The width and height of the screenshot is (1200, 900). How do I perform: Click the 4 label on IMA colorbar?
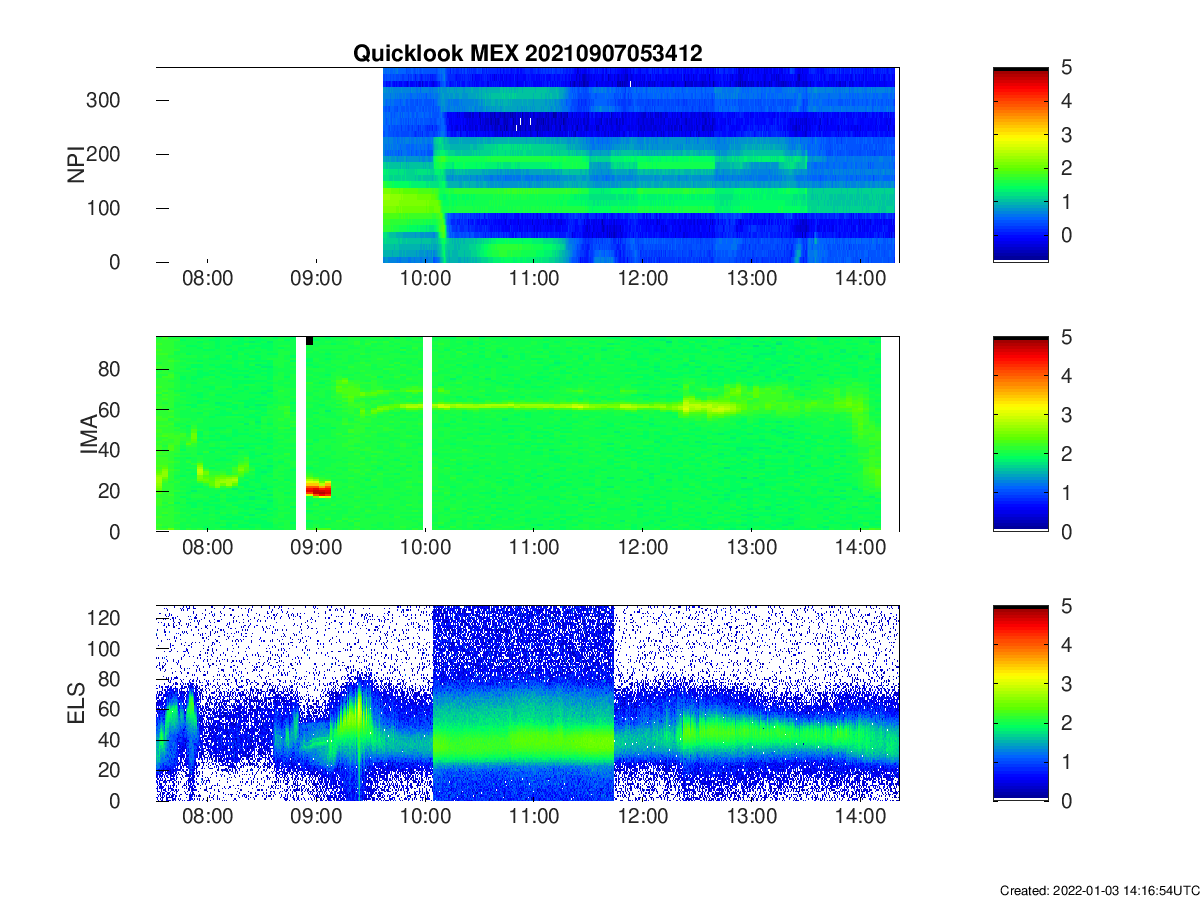[x=1067, y=376]
